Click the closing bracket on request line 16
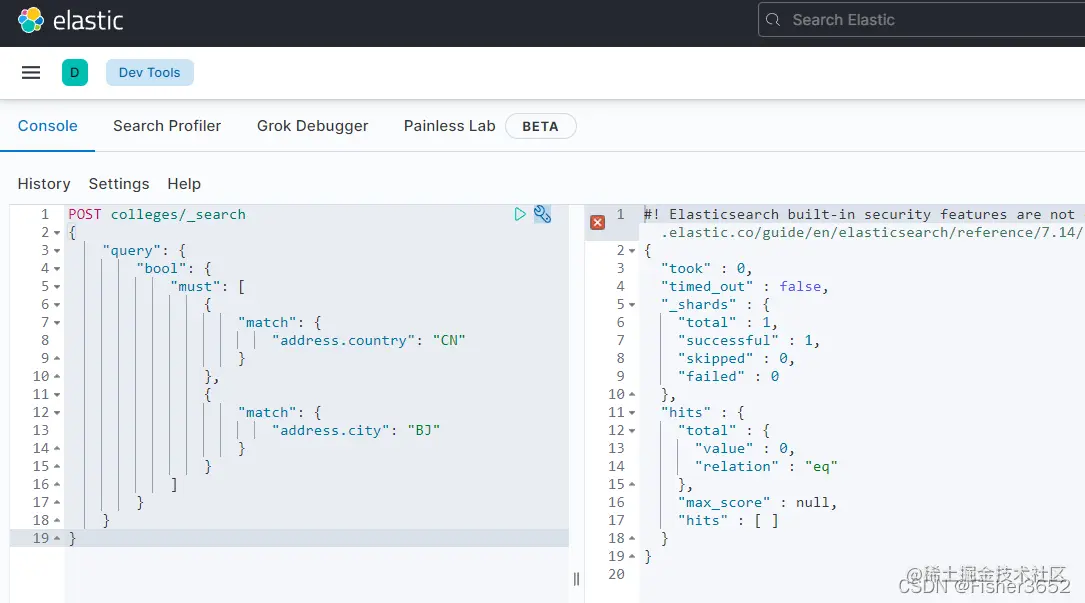The image size is (1085, 603). tap(174, 485)
